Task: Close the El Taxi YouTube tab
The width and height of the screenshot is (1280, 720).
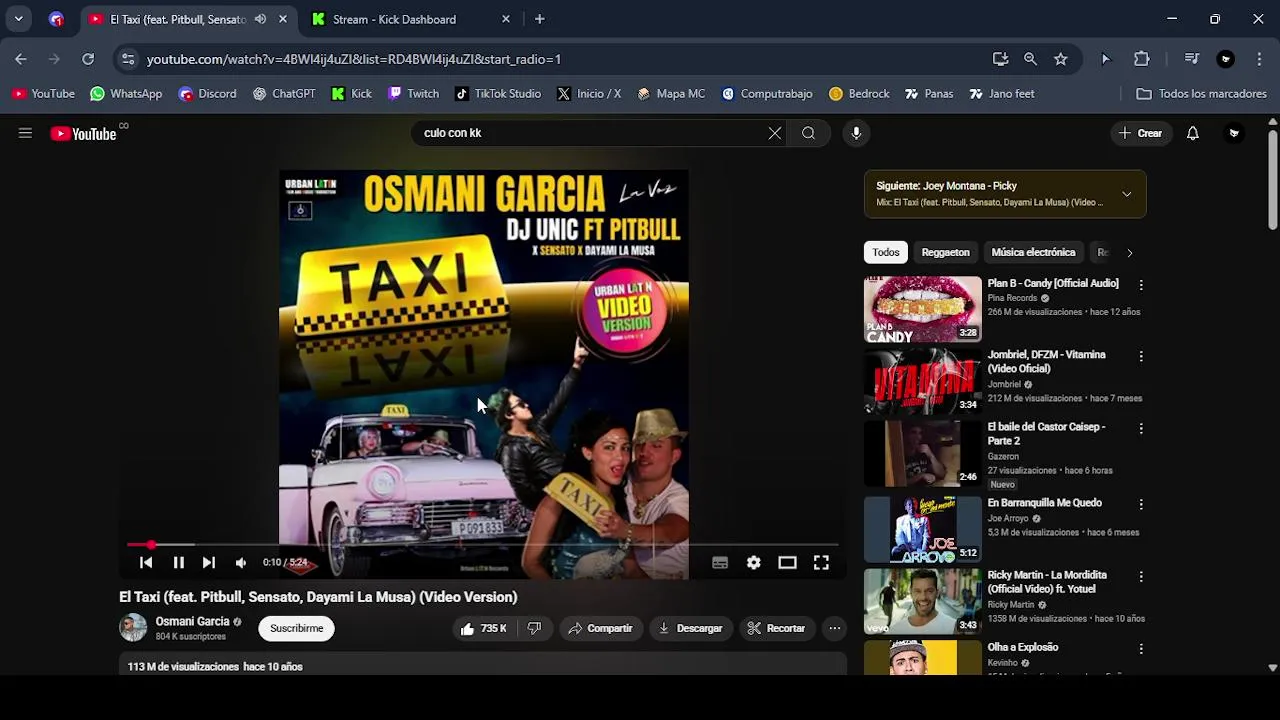Action: click(283, 19)
